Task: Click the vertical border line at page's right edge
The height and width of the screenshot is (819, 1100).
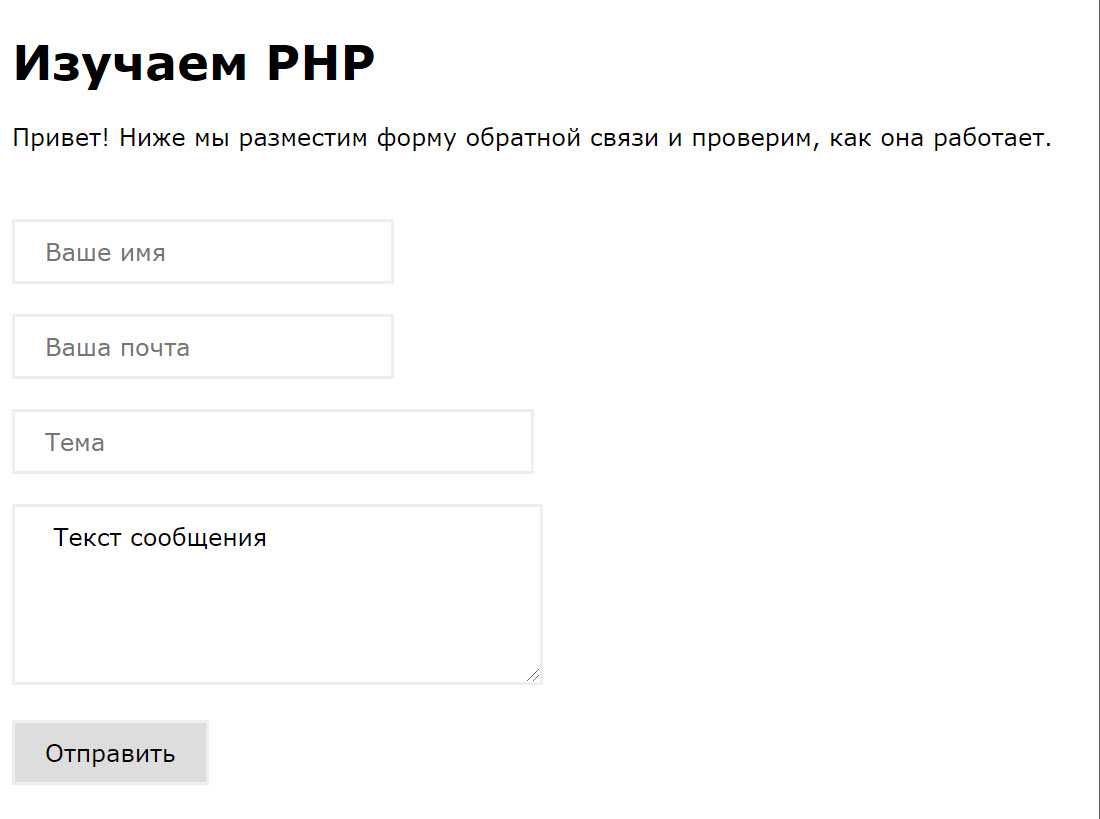Action: (1098, 400)
